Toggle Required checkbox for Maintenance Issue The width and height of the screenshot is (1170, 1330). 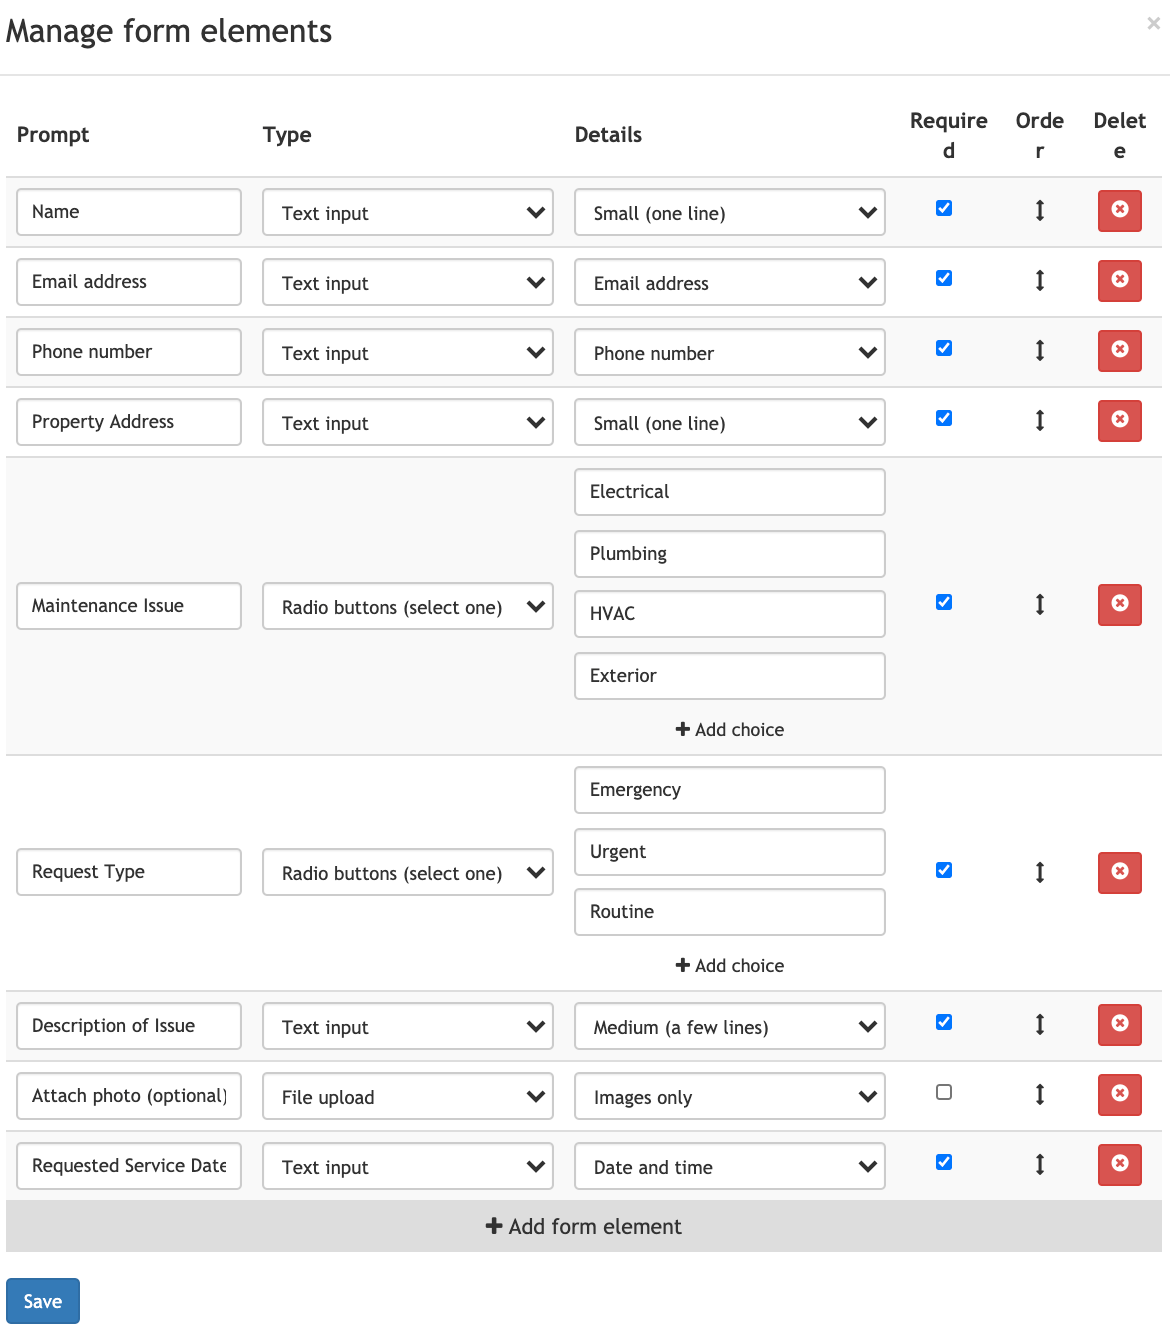944,602
